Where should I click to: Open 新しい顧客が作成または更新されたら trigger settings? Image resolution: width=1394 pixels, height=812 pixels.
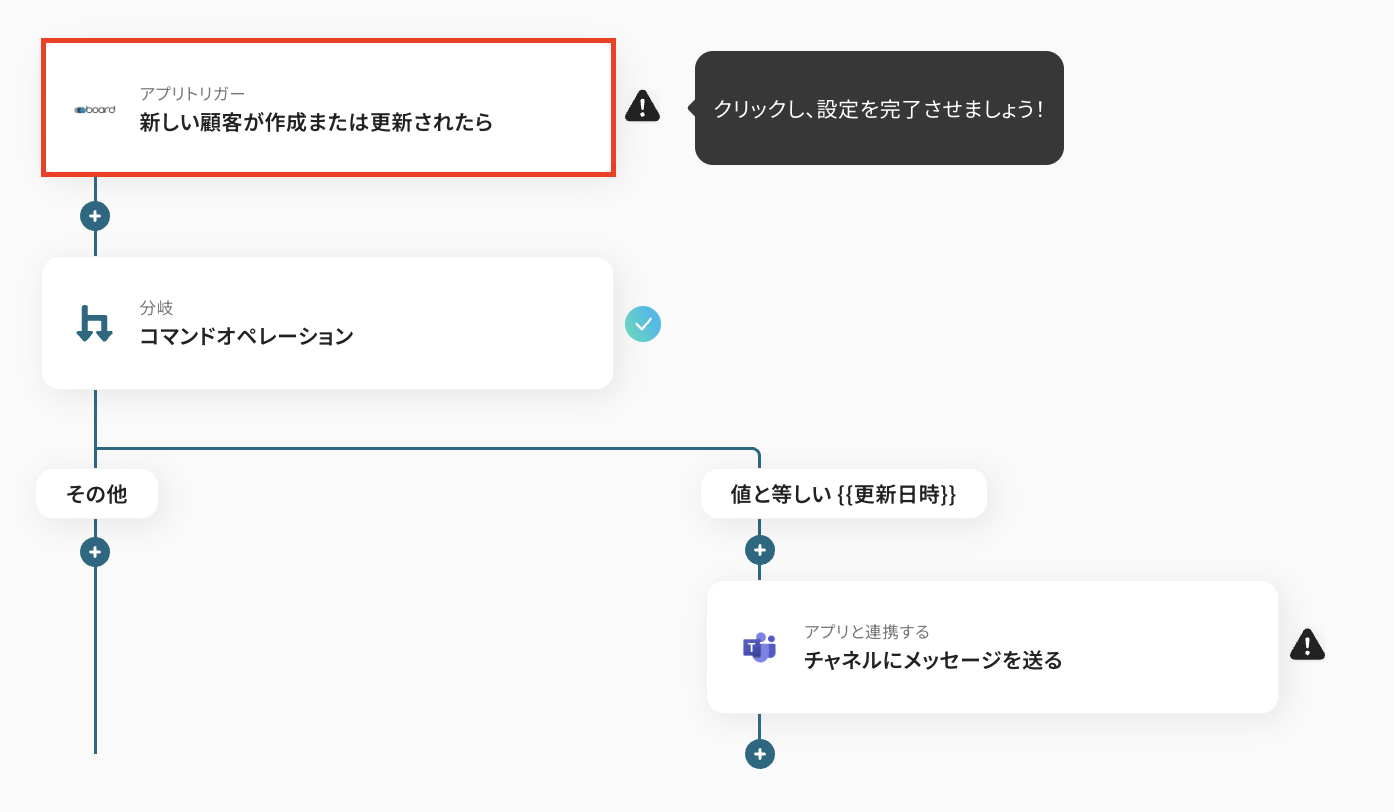(316, 123)
